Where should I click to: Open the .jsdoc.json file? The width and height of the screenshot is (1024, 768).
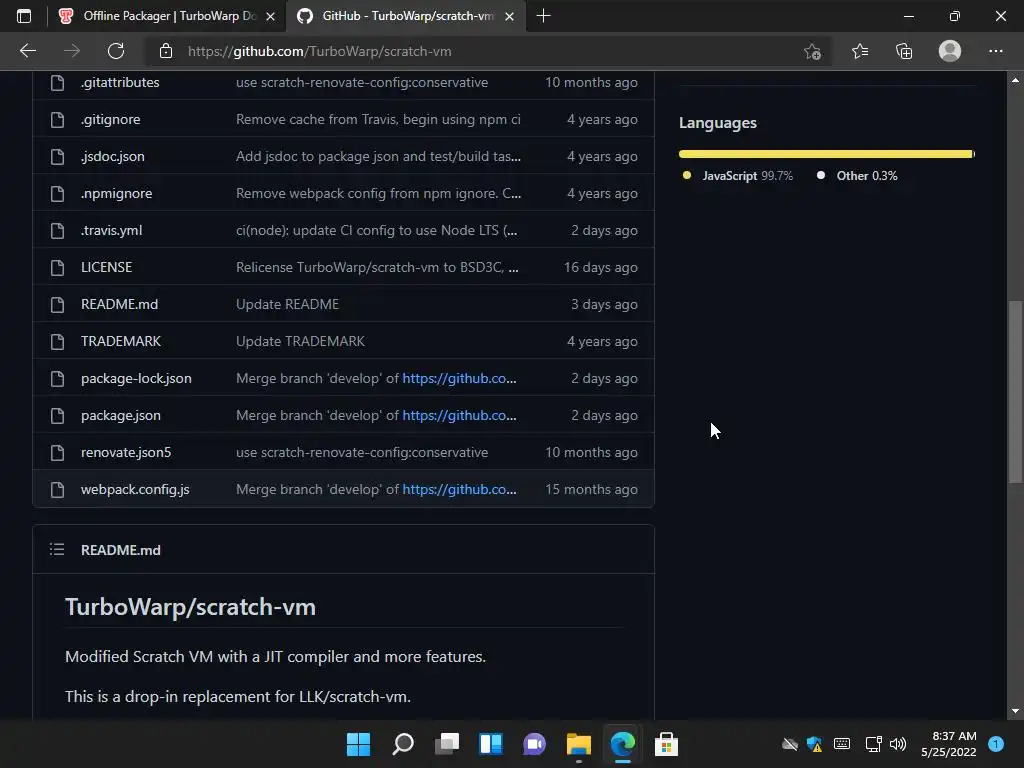pyautogui.click(x=113, y=157)
